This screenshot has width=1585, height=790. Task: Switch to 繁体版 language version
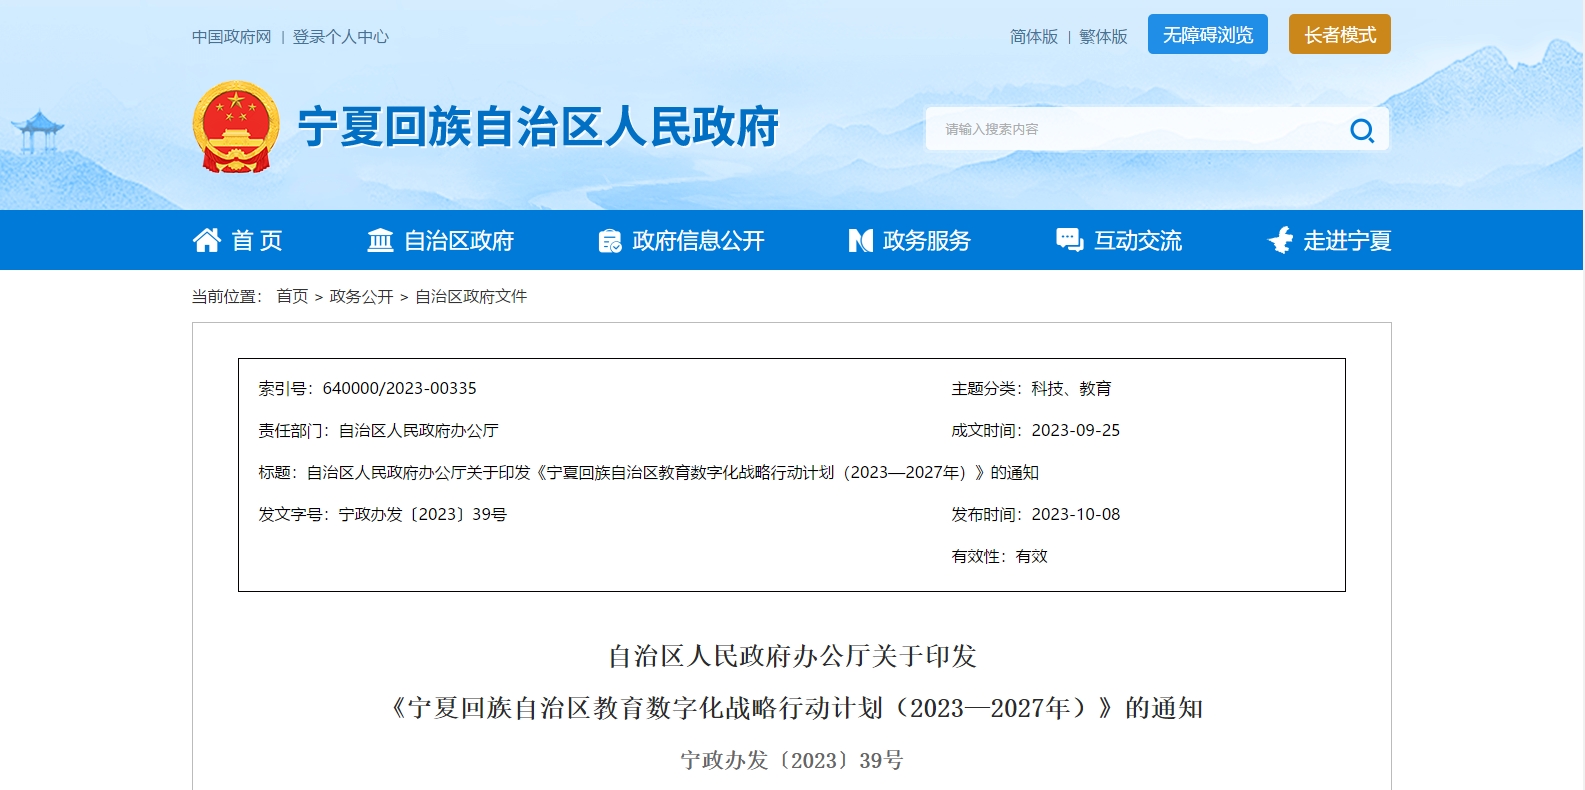(x=1103, y=37)
